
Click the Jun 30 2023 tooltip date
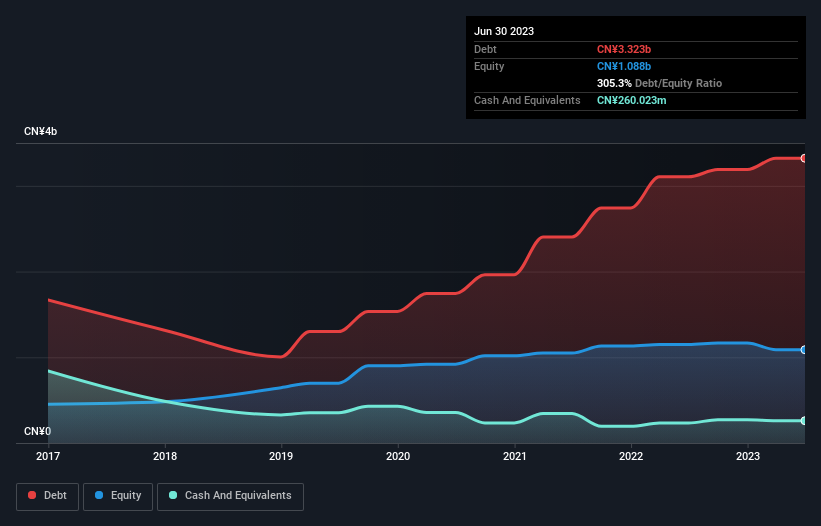coord(504,31)
